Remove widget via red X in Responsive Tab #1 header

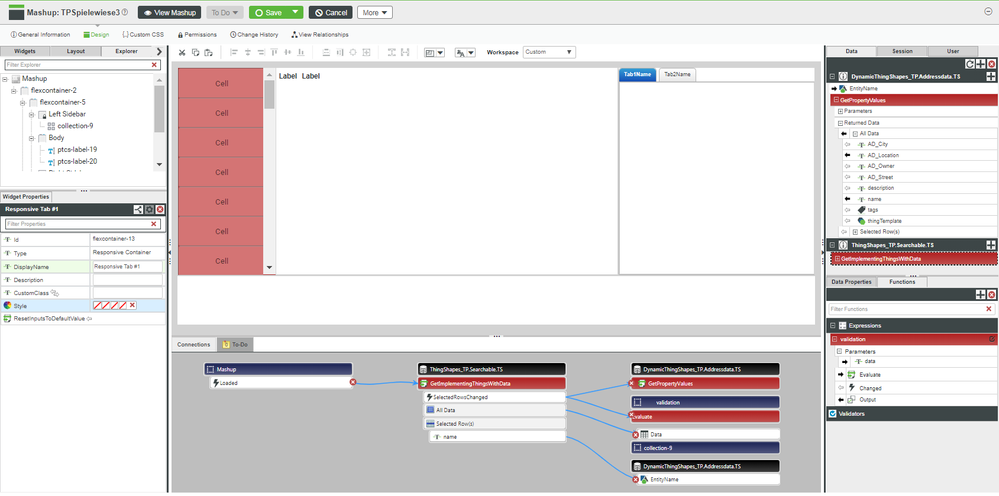pos(160,209)
